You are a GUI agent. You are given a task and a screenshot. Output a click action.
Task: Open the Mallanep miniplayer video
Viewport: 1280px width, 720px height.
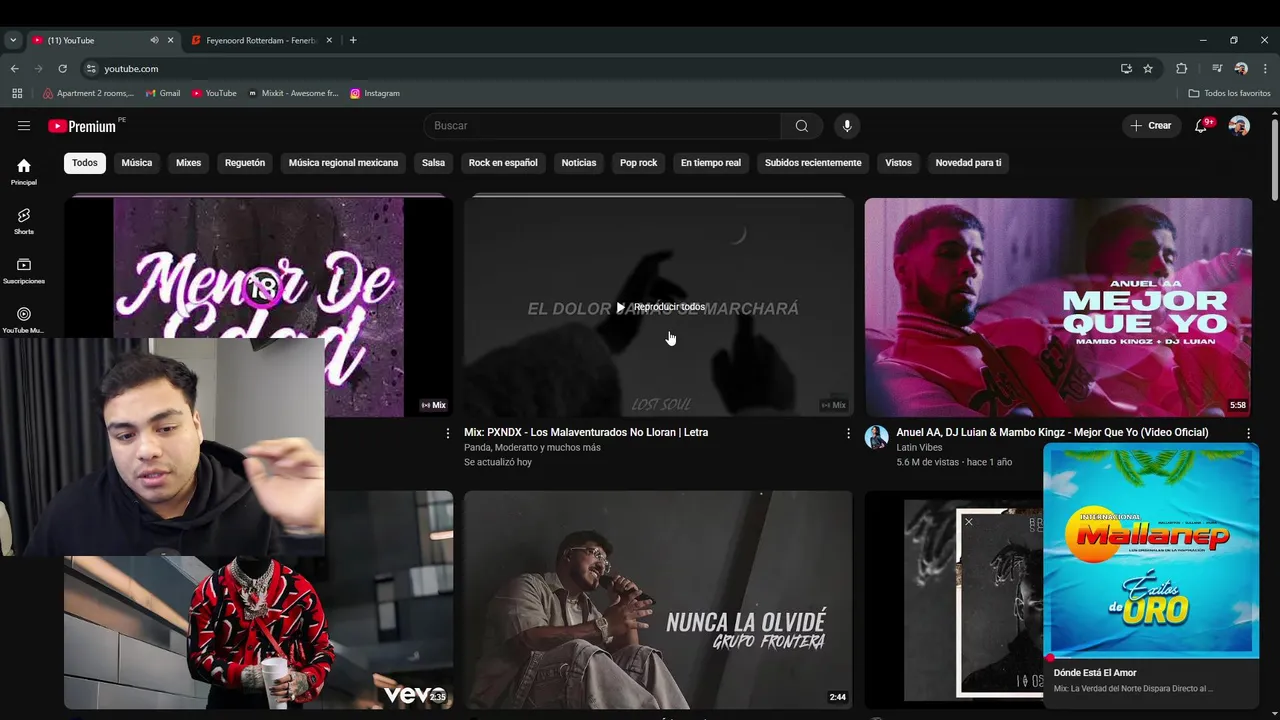[1151, 550]
